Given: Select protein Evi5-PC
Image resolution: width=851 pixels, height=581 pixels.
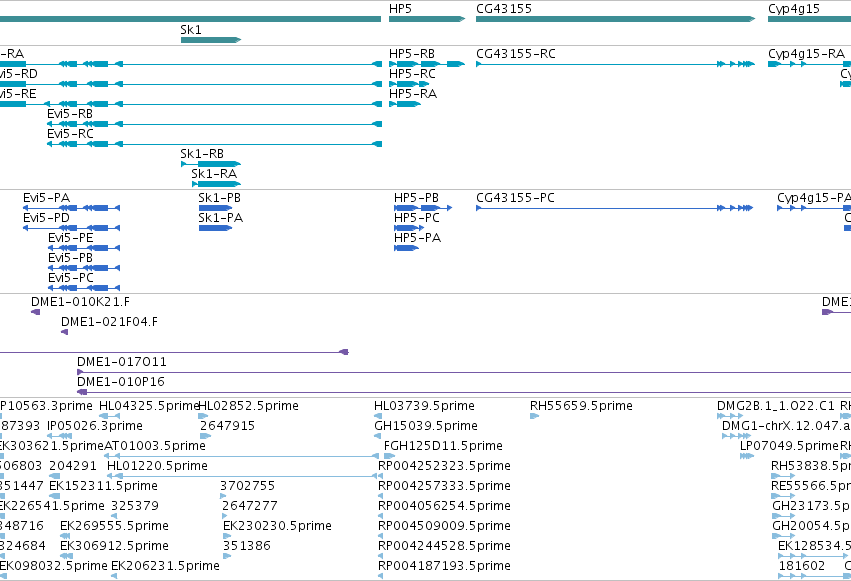Looking at the screenshot, I should pyautogui.click(x=84, y=288).
